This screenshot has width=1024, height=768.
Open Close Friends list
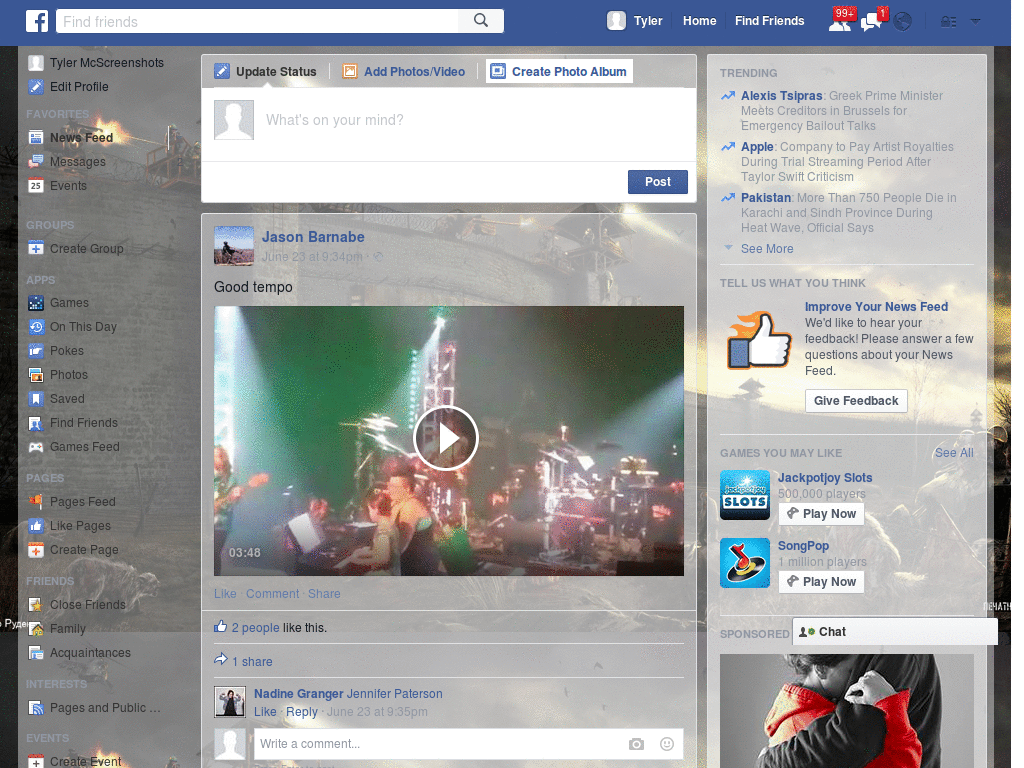point(77,605)
